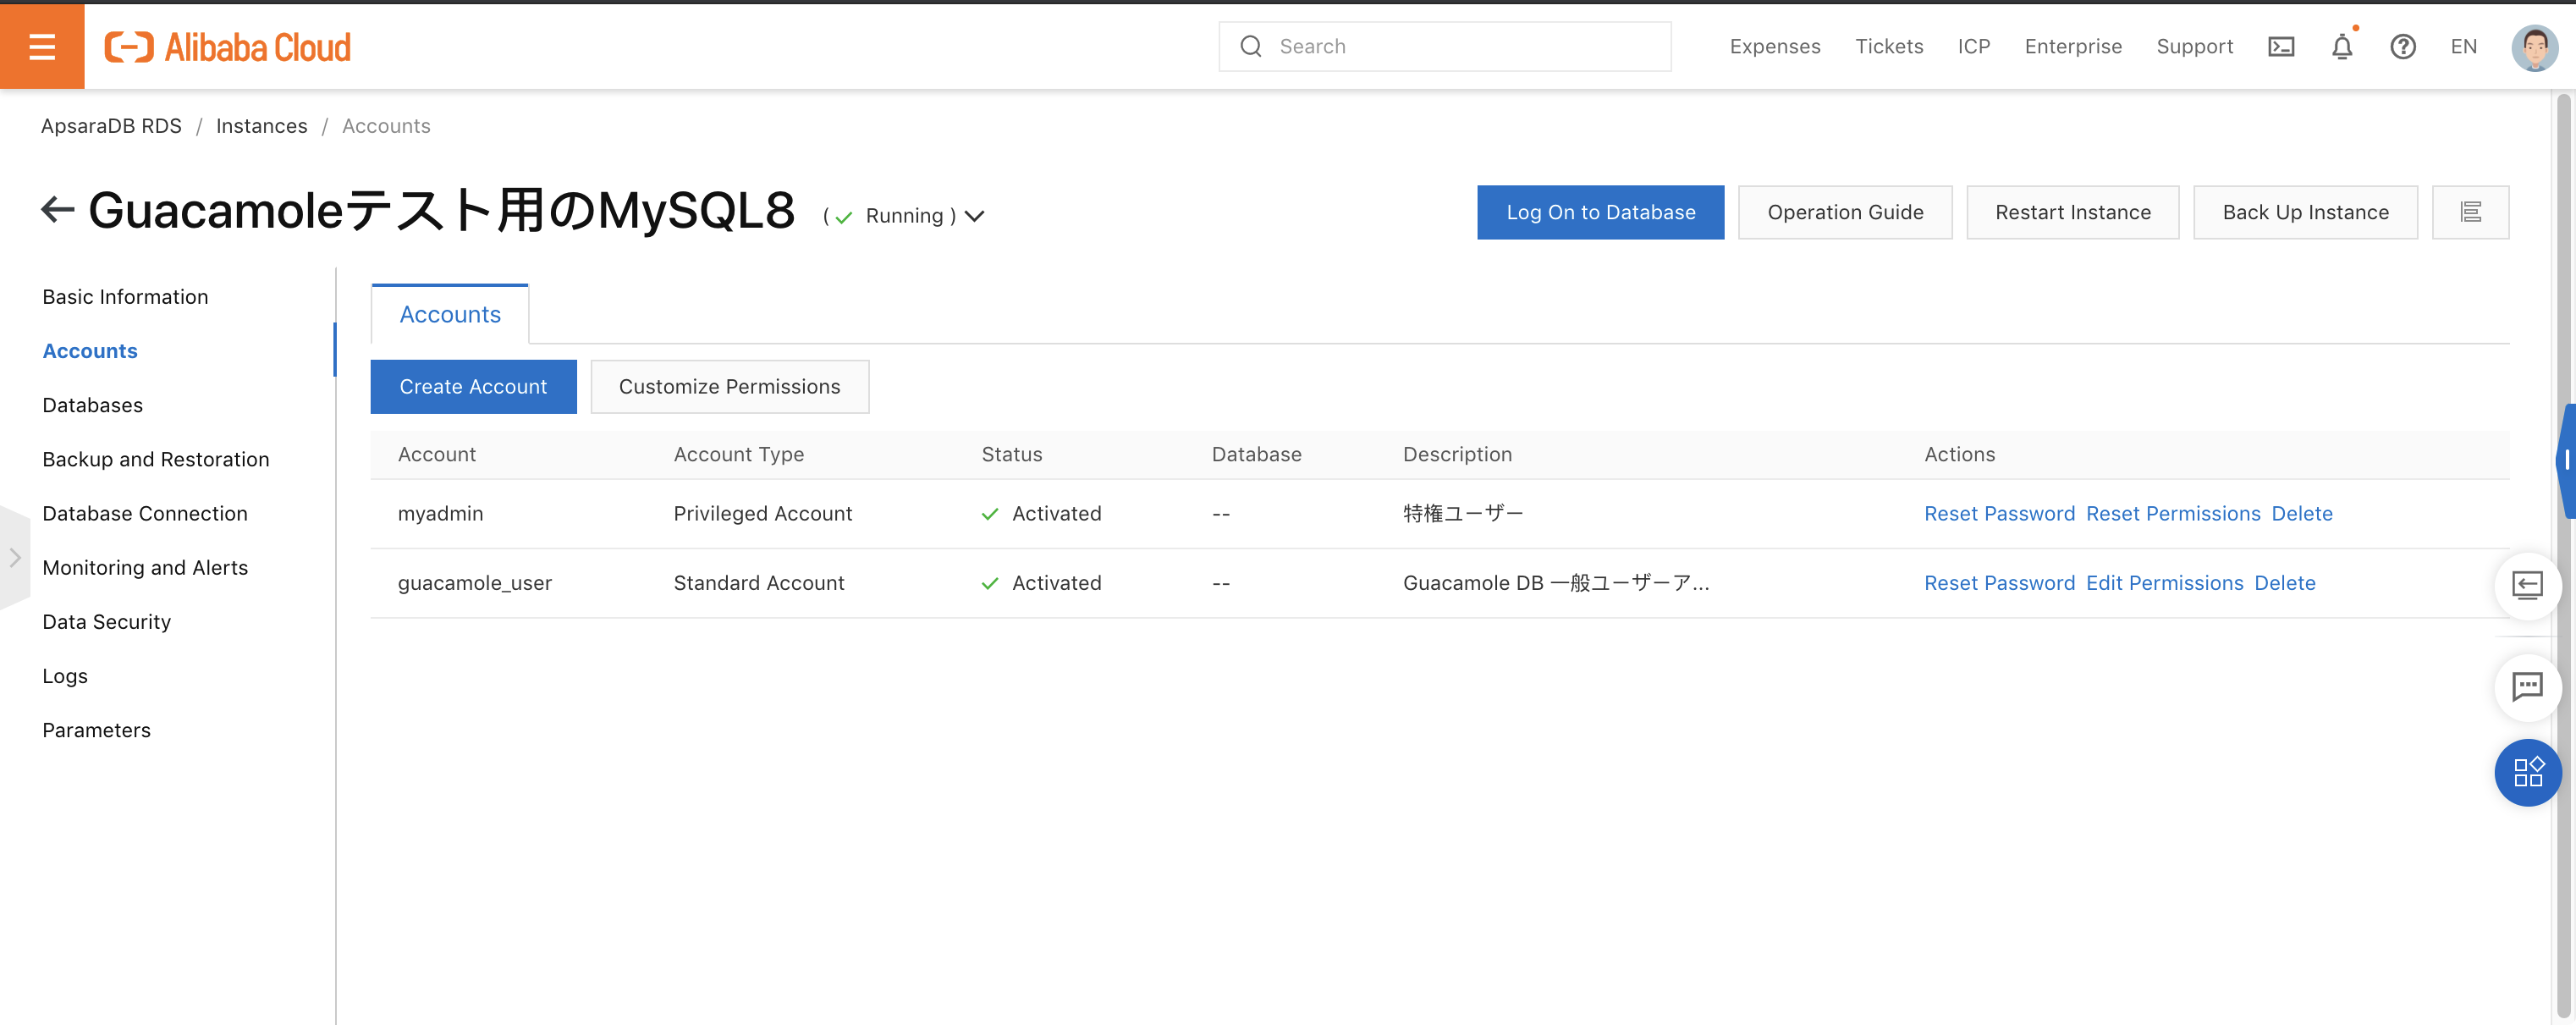Image resolution: width=2576 pixels, height=1025 pixels.
Task: Click Log On to Database button
Action: tap(1600, 212)
